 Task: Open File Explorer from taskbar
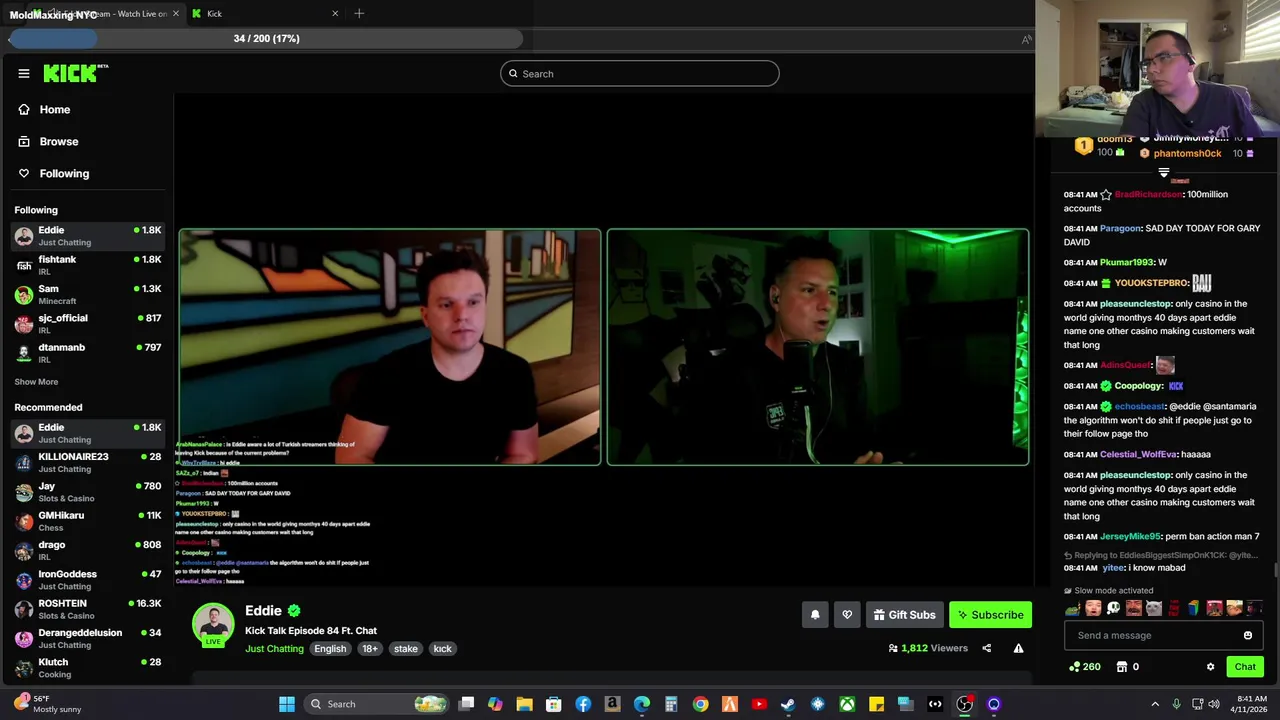click(x=524, y=704)
